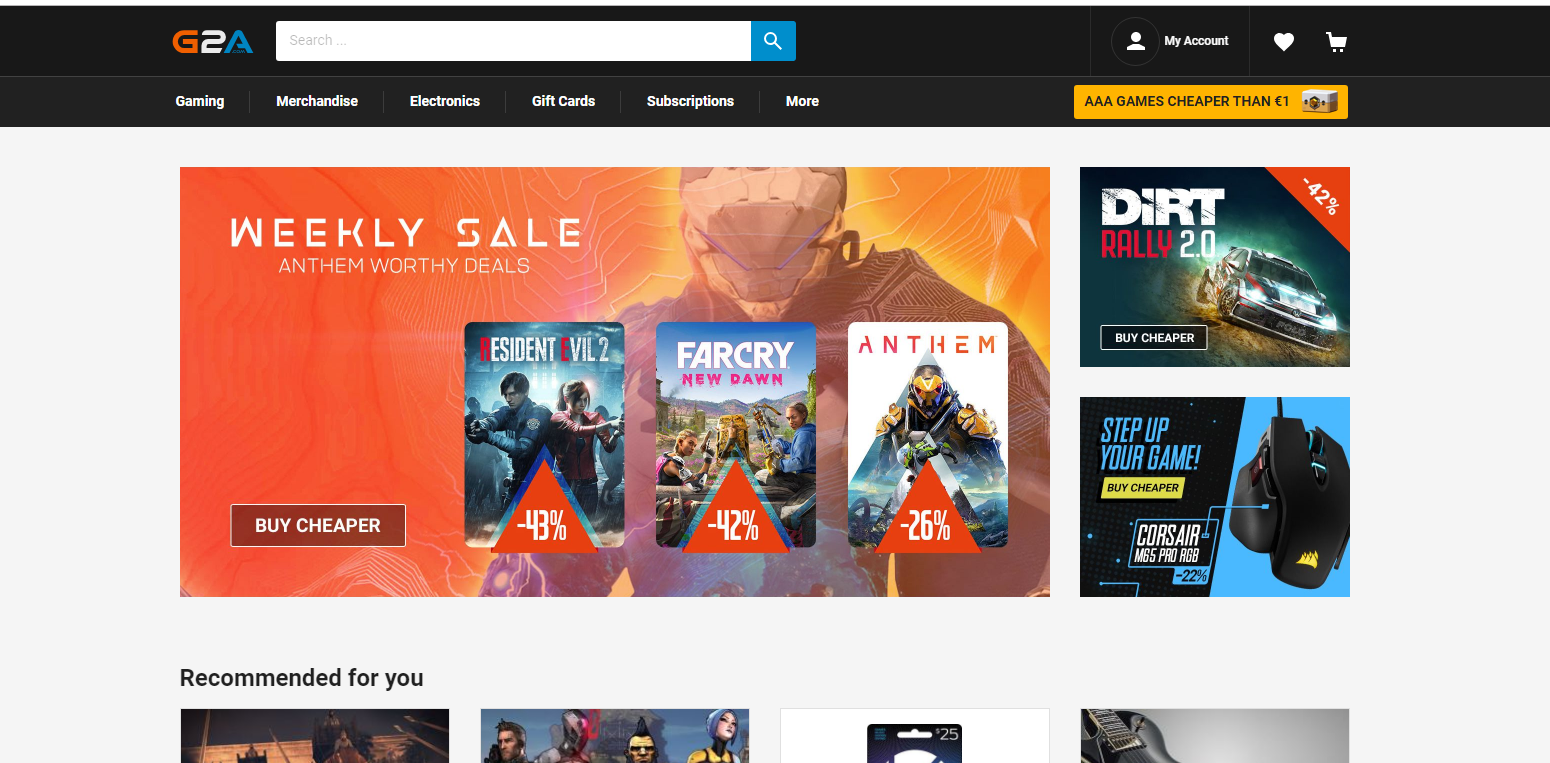Open the Merchandise menu
Image resolution: width=1550 pixels, height=763 pixels.
click(x=317, y=101)
